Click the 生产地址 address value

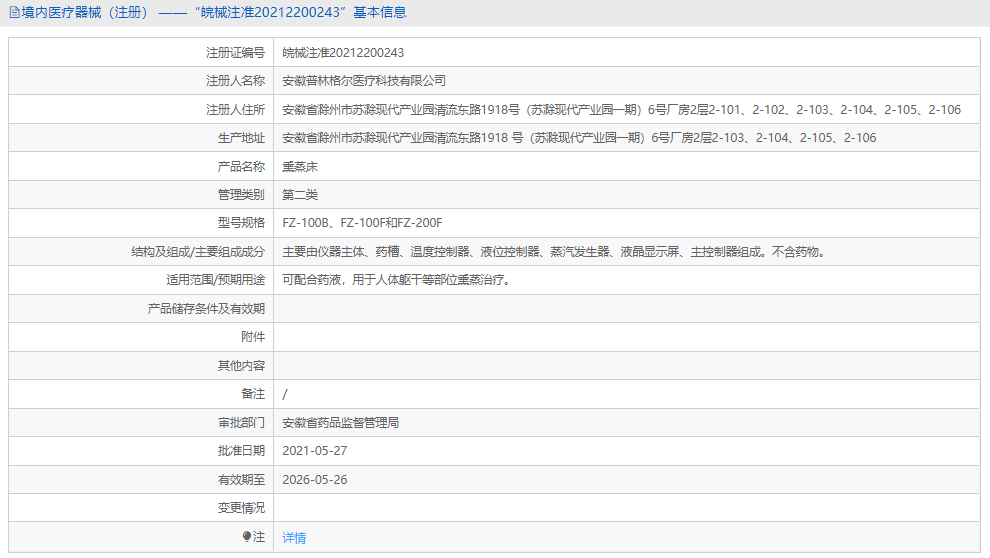pos(579,138)
